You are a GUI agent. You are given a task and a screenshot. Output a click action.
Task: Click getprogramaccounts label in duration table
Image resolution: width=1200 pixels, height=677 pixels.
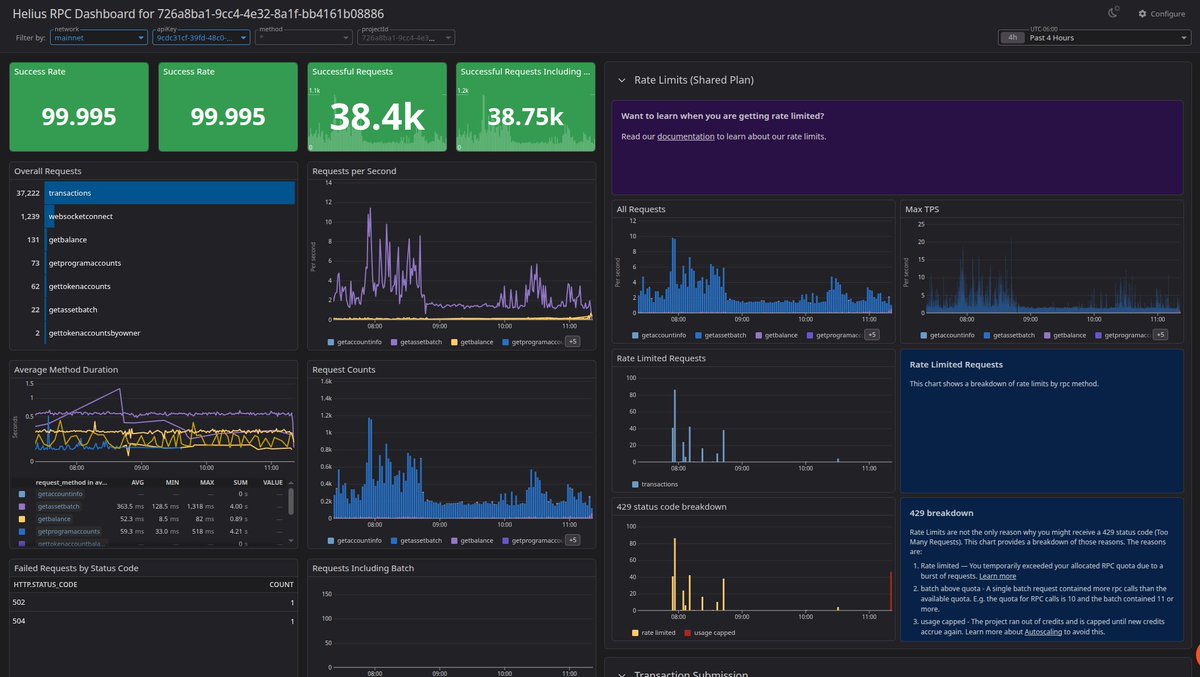tap(69, 532)
